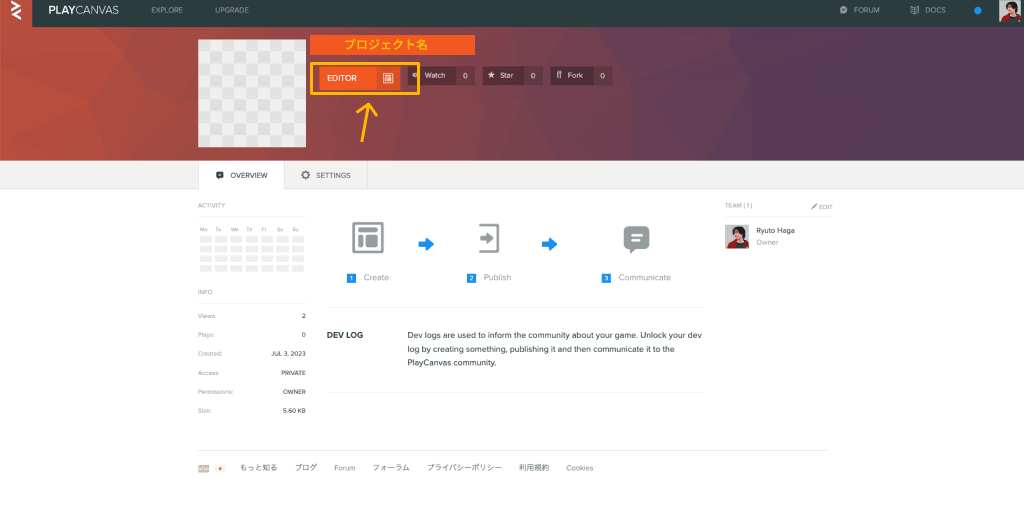Click the PRIVATE access value
1024x512 pixels.
pyautogui.click(x=293, y=373)
